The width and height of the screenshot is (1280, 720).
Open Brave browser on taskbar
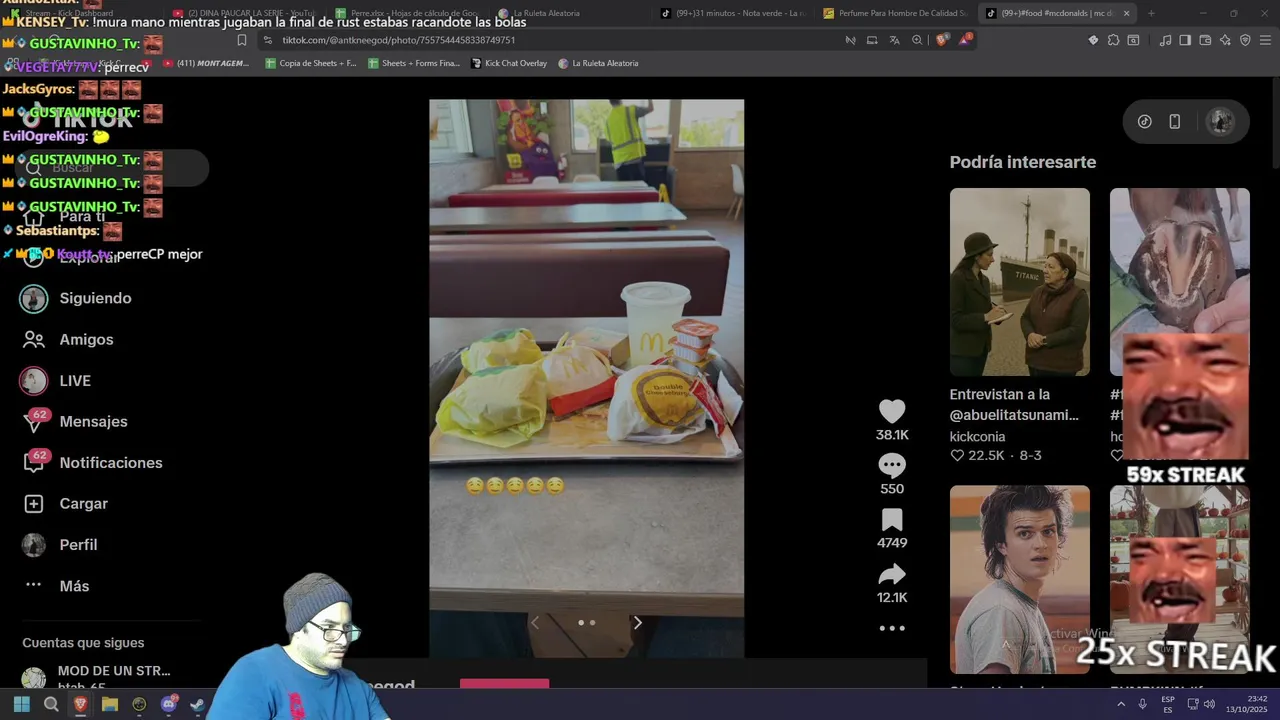click(x=80, y=704)
